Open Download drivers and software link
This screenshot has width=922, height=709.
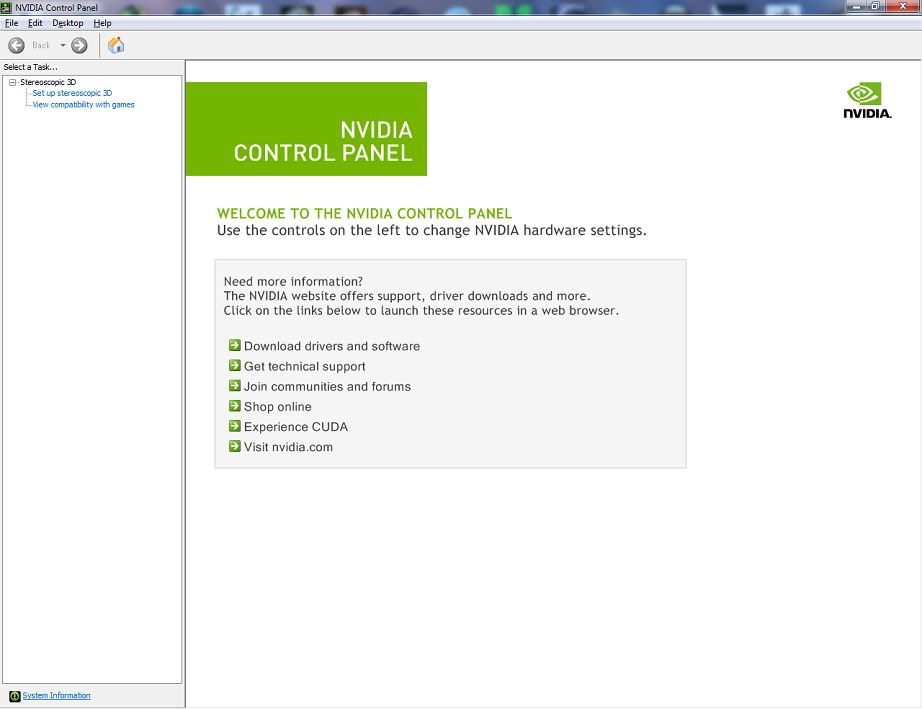pos(332,346)
